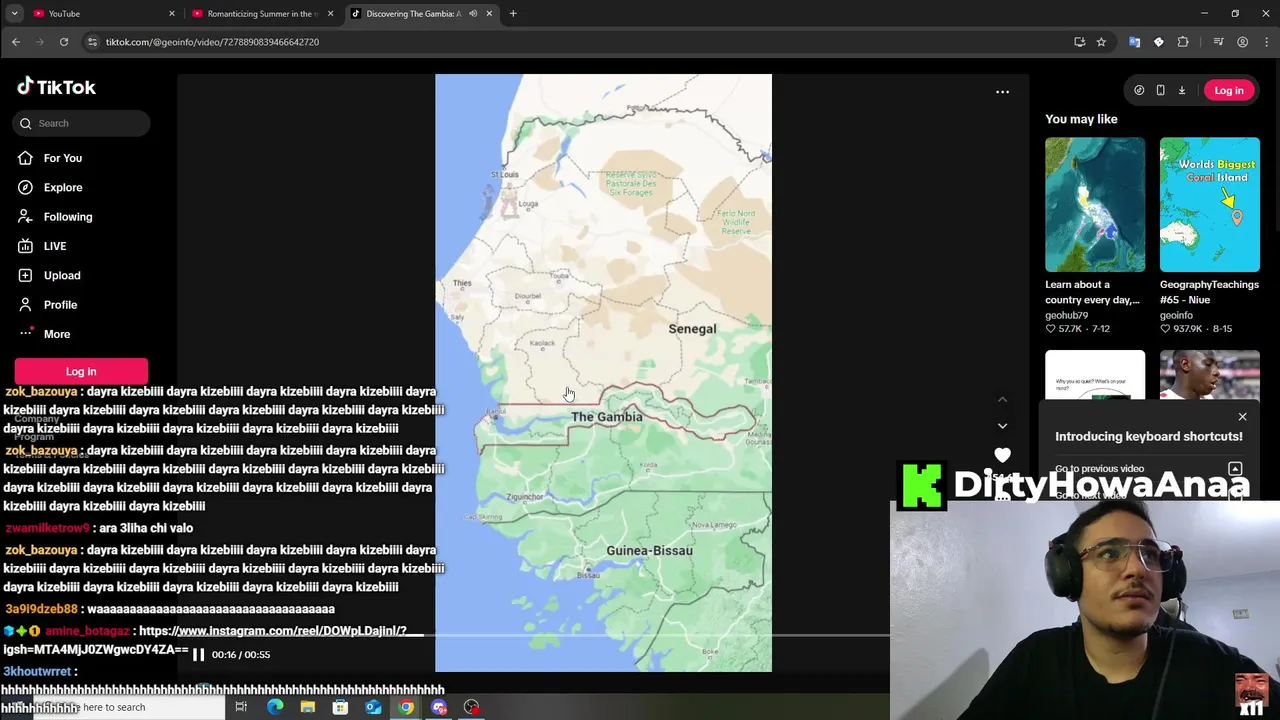Open the soccer player video thumbnail
Image resolution: width=1280 pixels, height=720 pixels.
point(1209,375)
